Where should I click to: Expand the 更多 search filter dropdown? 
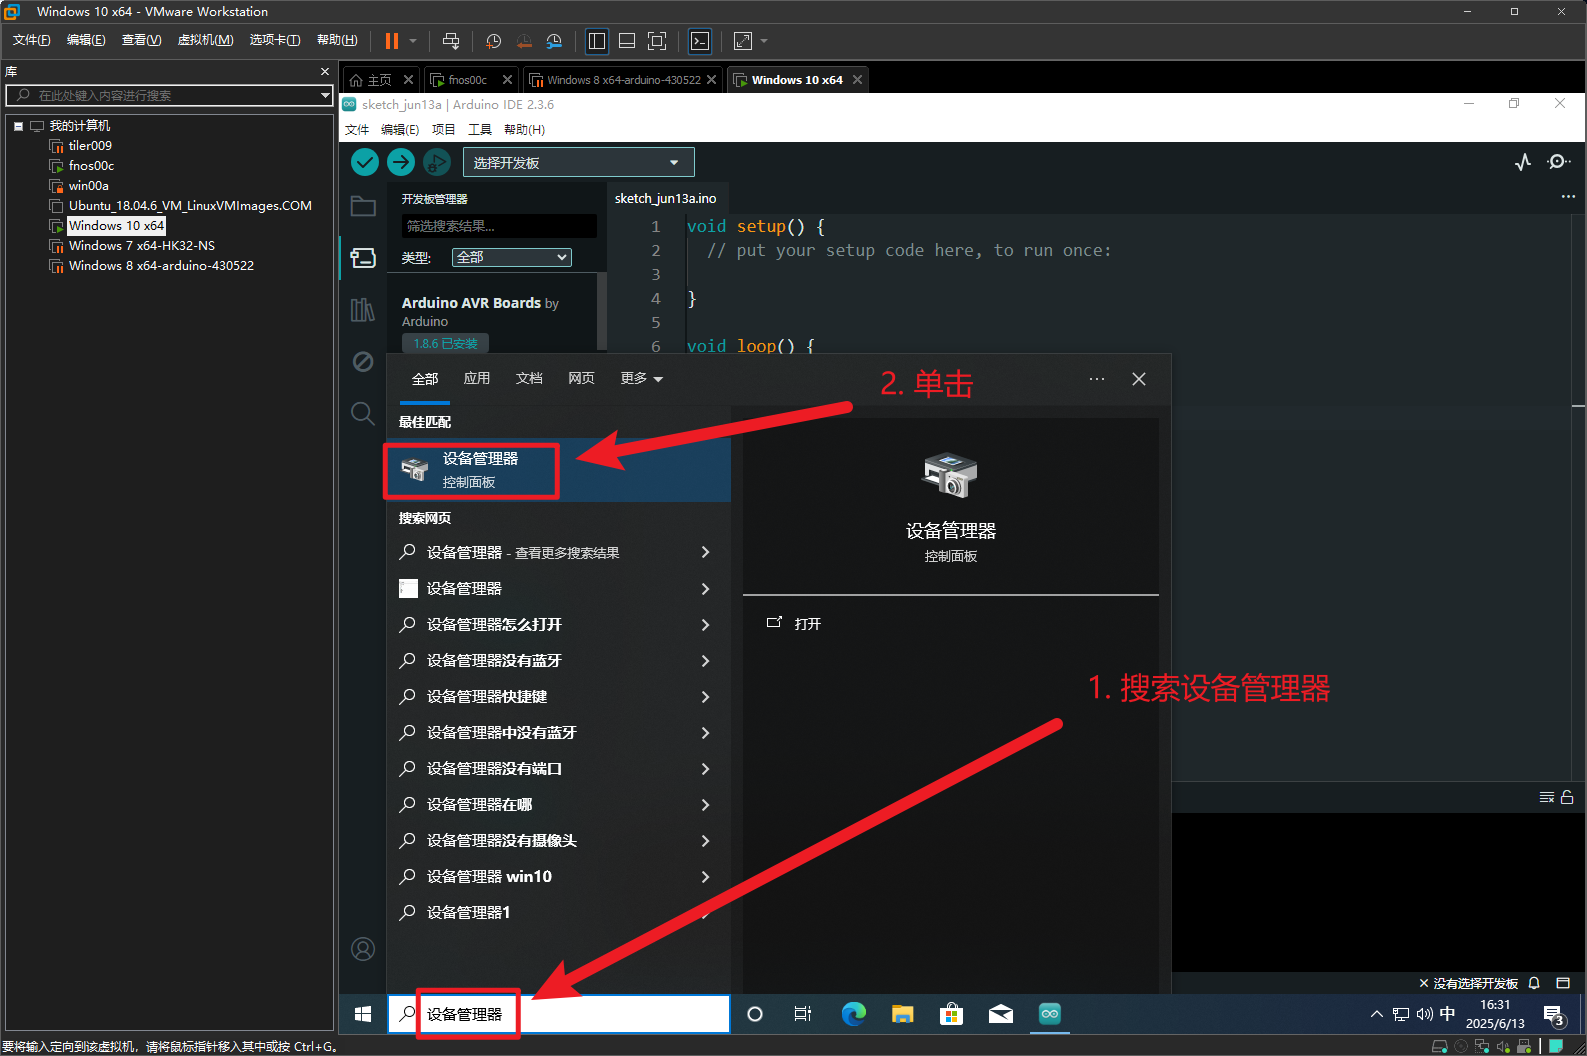point(641,378)
